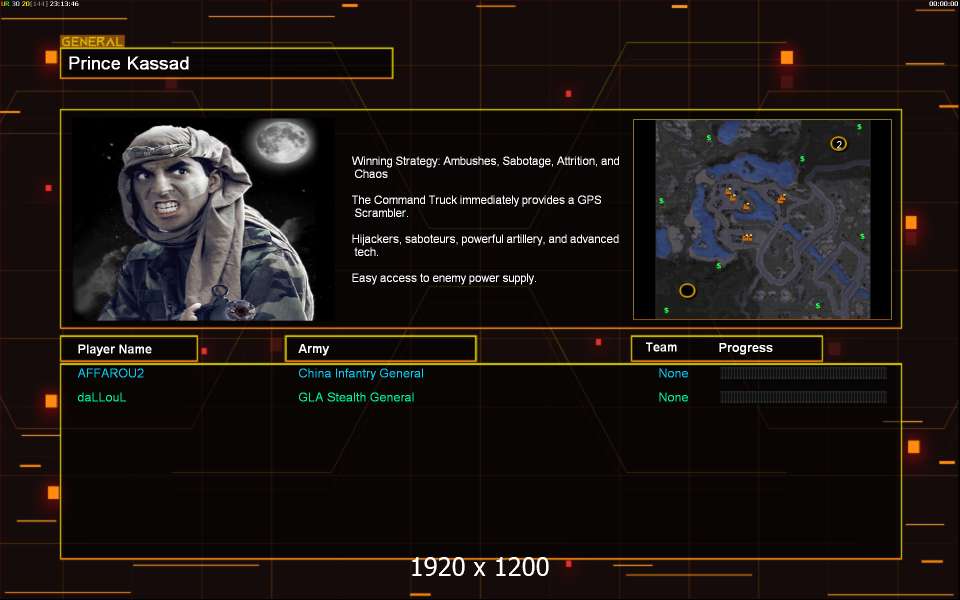960x600 pixels.
Task: Select the Prince Kassad general portrait
Action: [203, 219]
